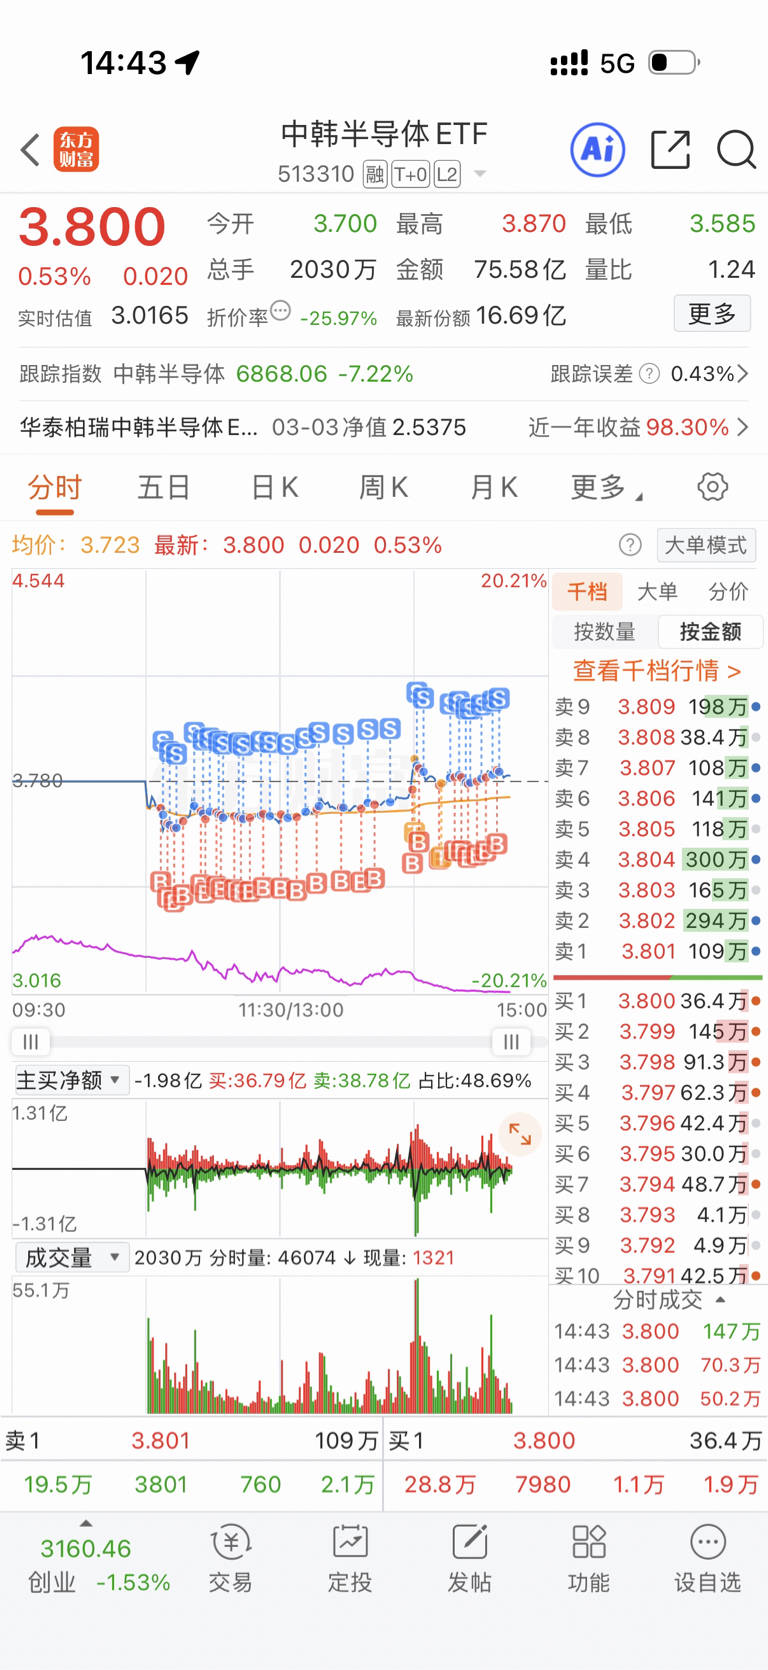This screenshot has width=768, height=1670.
Task: Tap the left timeline range handle
Action: 31,1042
